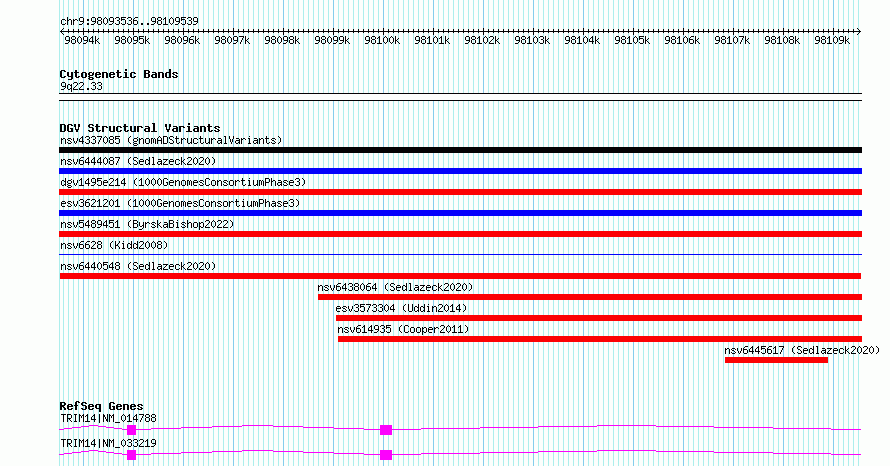This screenshot has width=890, height=466.
Task: Click the 98095k ruler tick label
Action: click(132, 40)
